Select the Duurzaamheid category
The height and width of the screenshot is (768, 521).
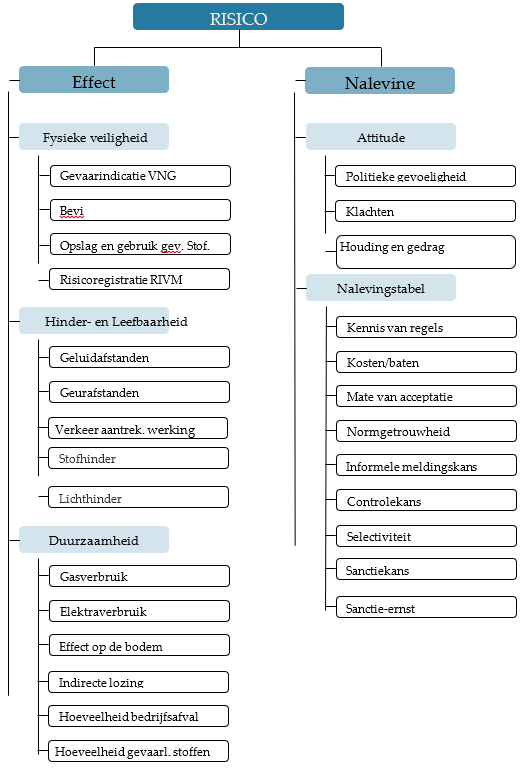coord(94,540)
